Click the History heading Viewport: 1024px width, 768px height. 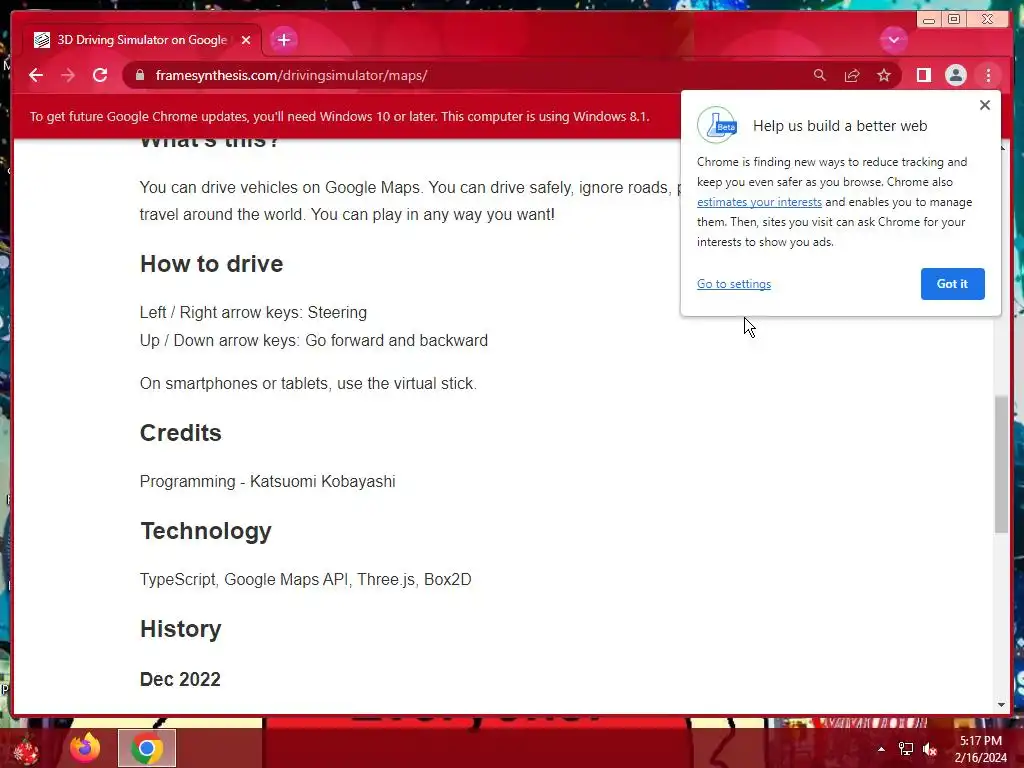coord(181,629)
